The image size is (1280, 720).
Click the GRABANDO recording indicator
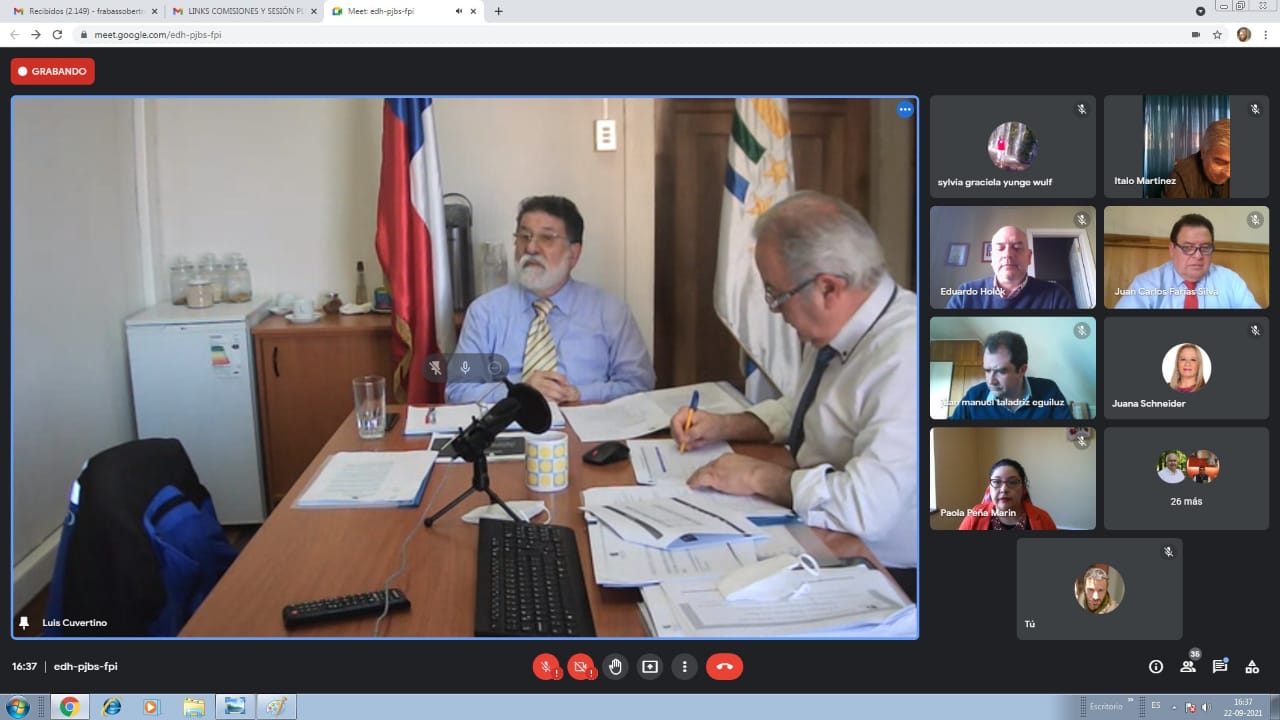point(53,71)
